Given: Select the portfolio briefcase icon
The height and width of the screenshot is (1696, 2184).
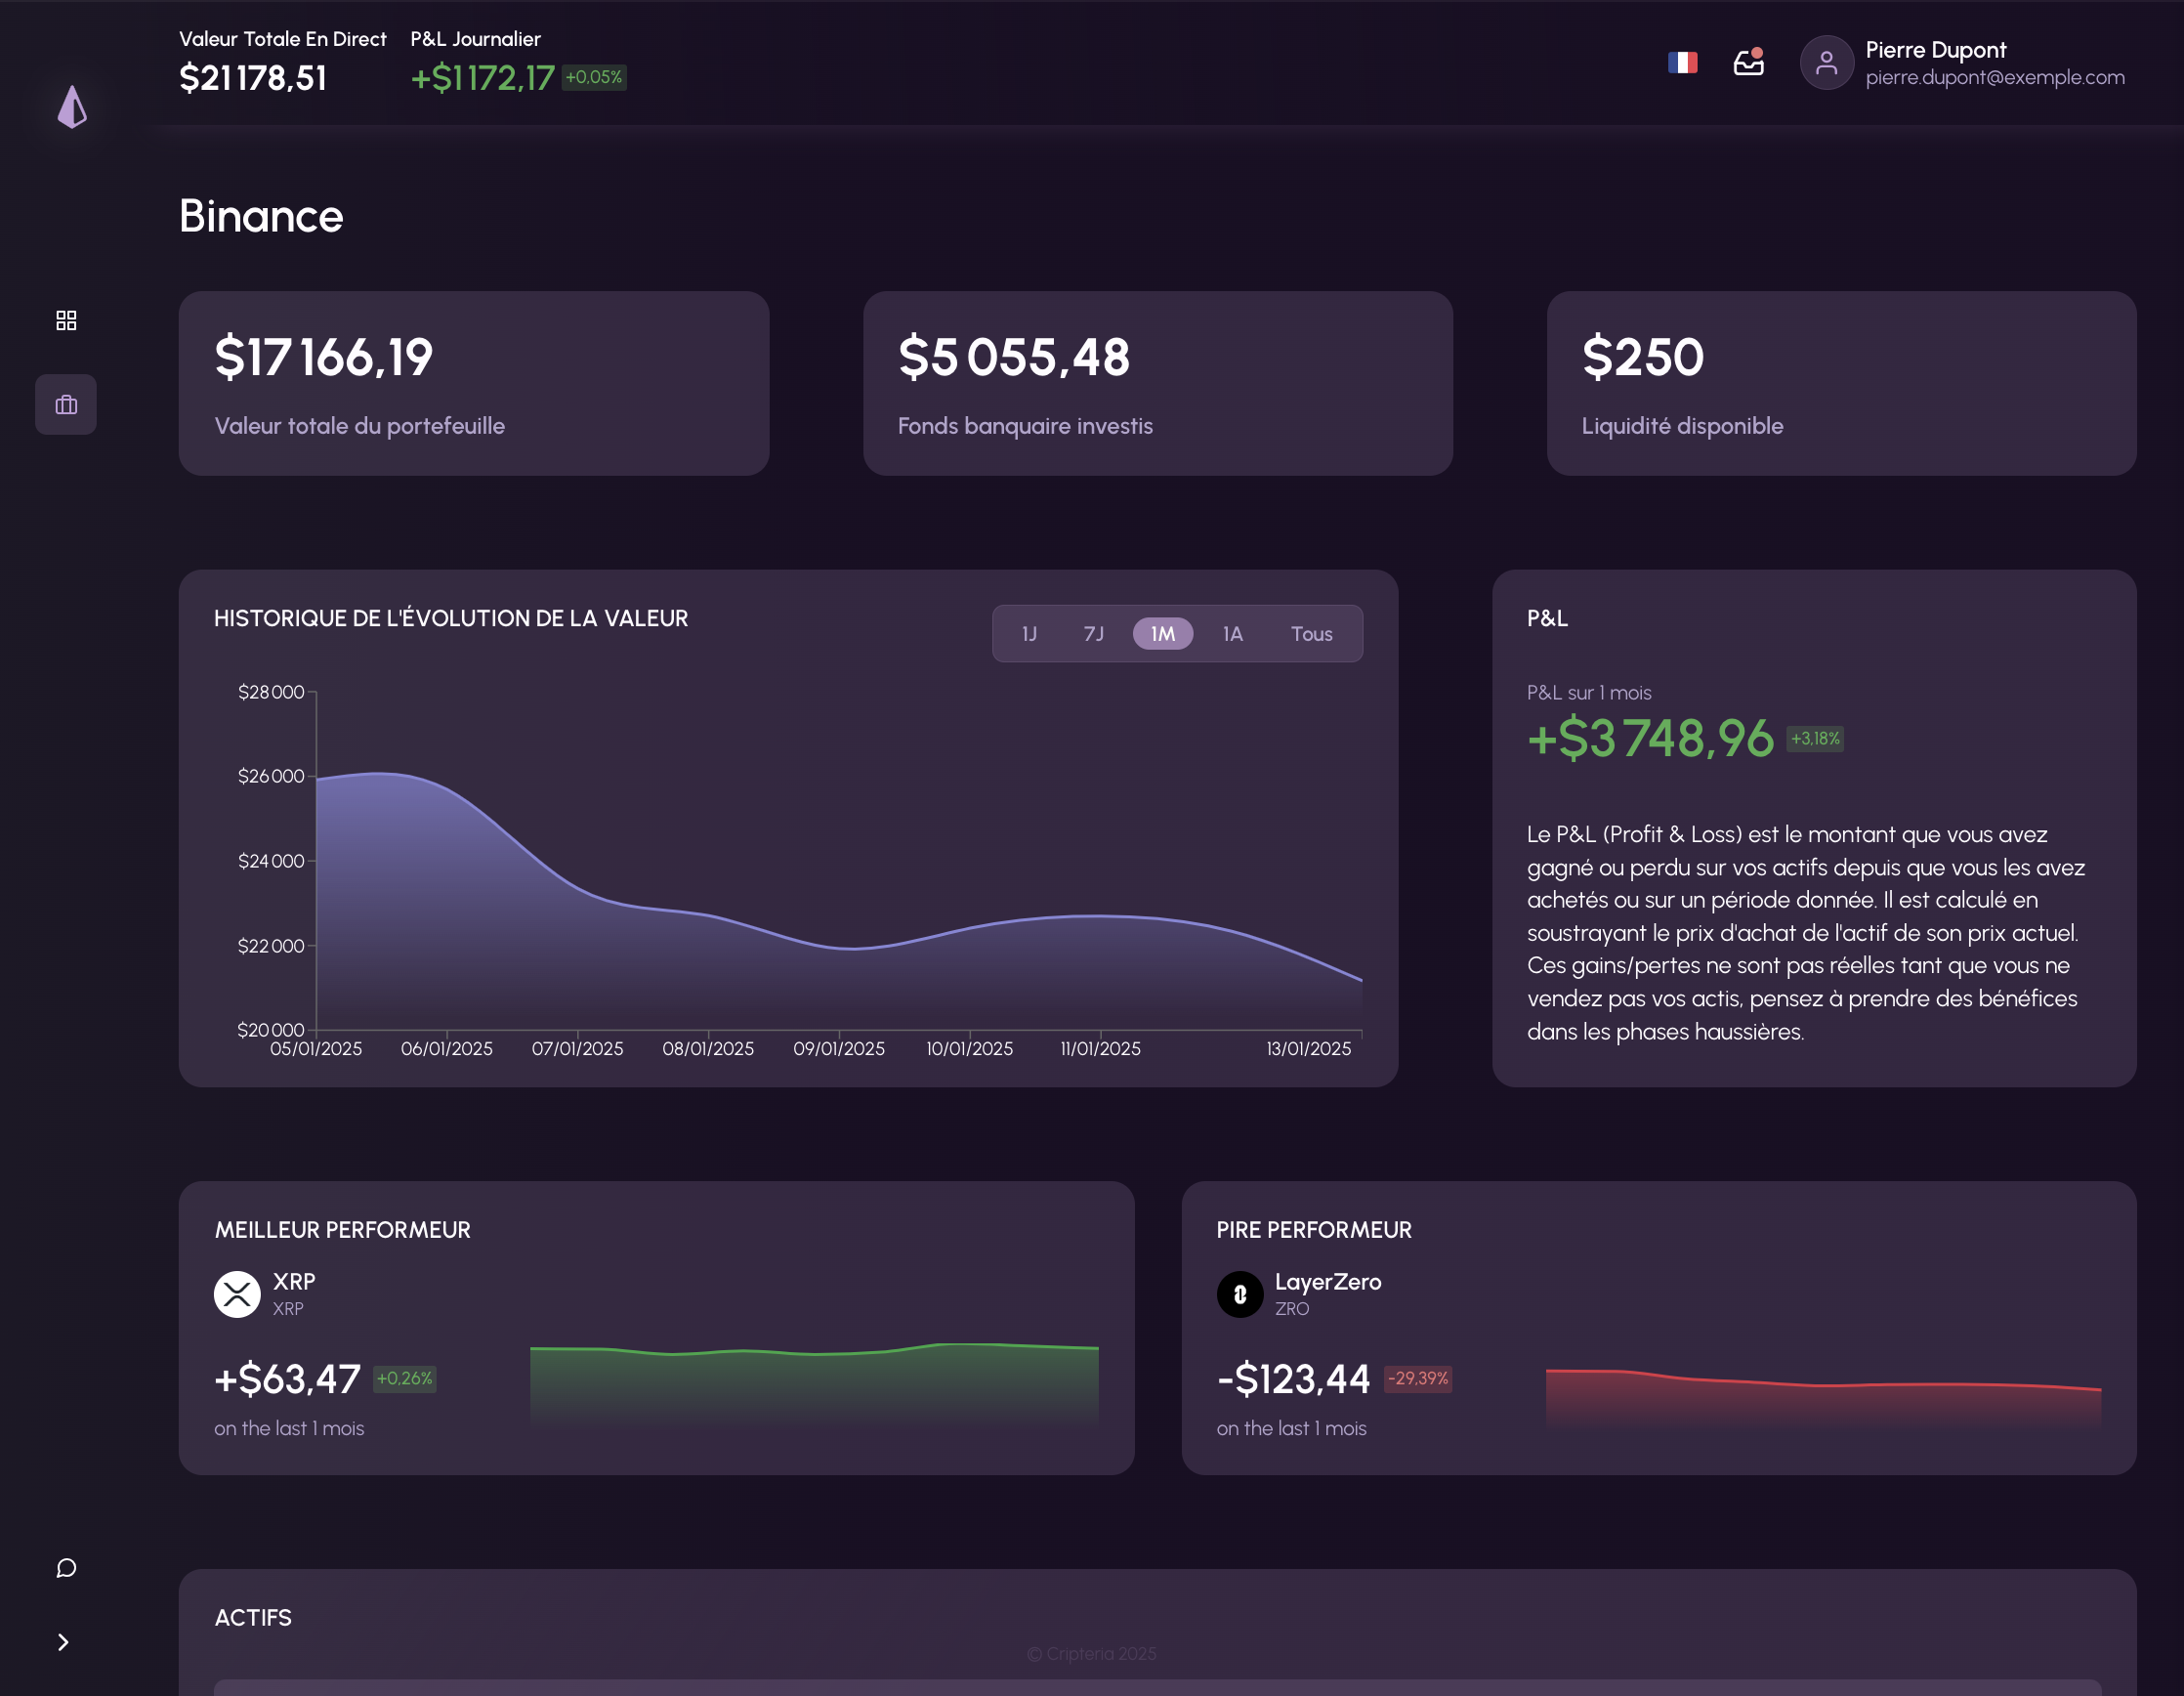Looking at the screenshot, I should point(66,405).
